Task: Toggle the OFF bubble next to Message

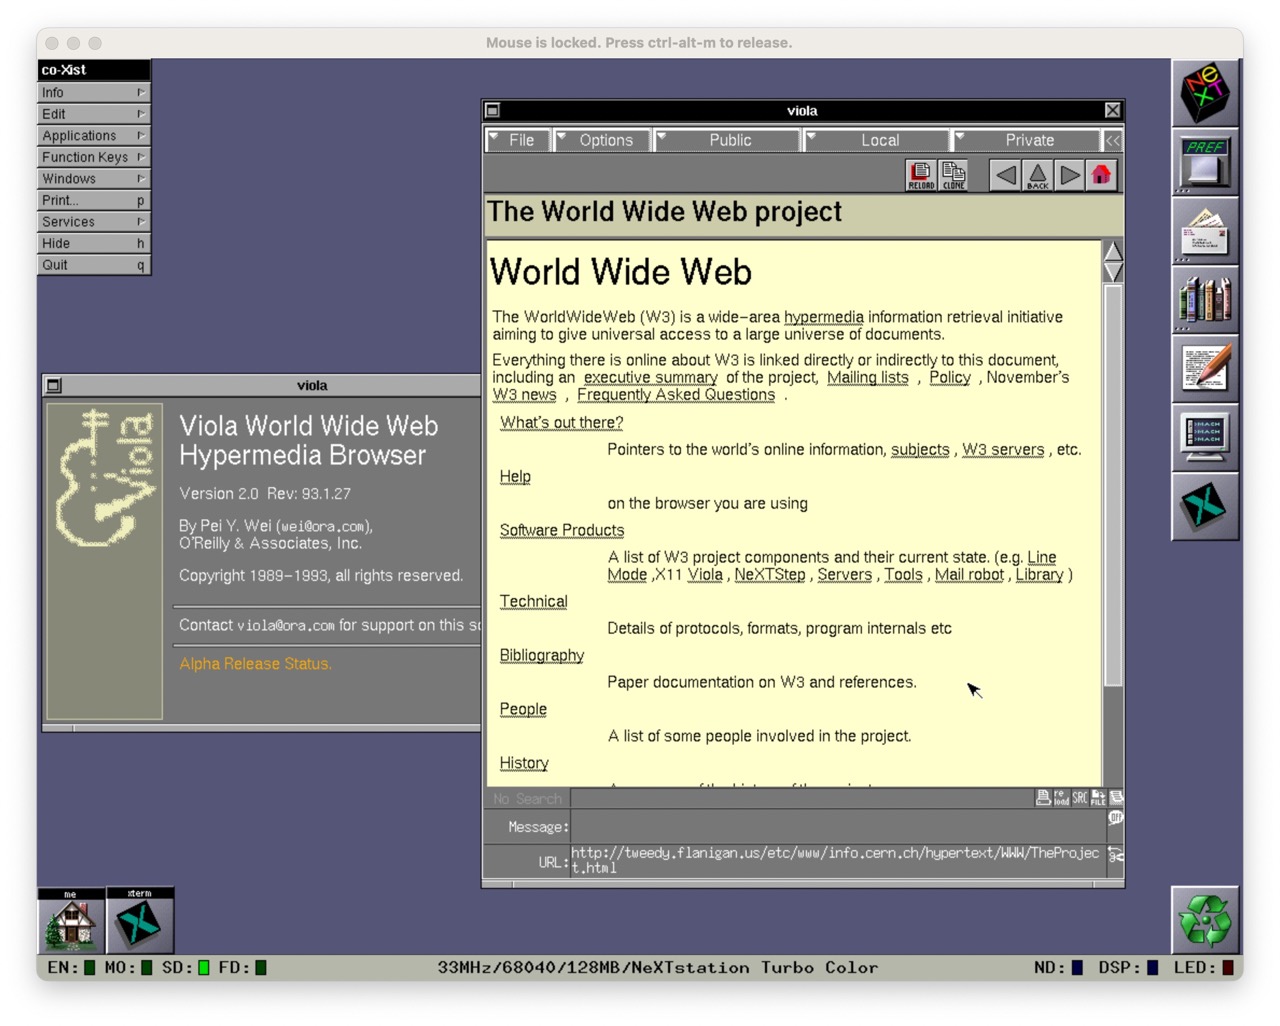Action: pos(1115,818)
